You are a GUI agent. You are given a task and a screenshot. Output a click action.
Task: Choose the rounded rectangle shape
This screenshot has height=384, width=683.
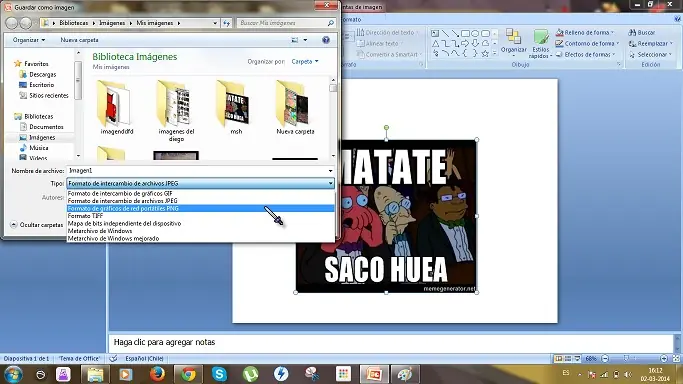click(485, 33)
